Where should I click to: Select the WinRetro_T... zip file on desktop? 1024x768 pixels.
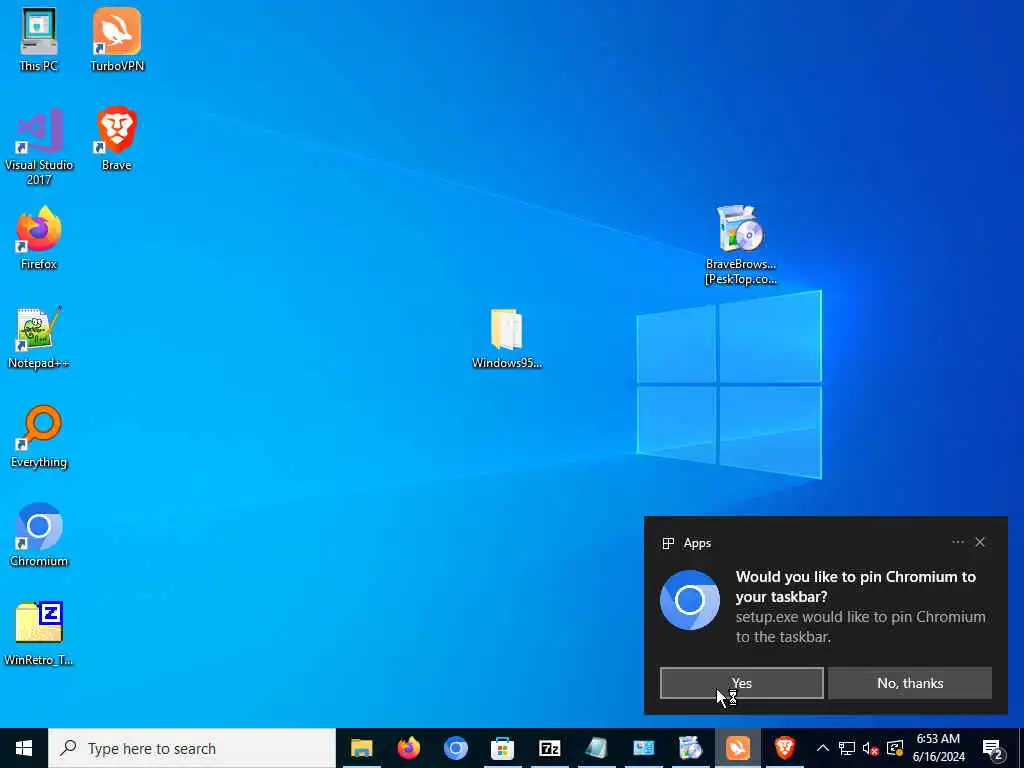(x=39, y=634)
